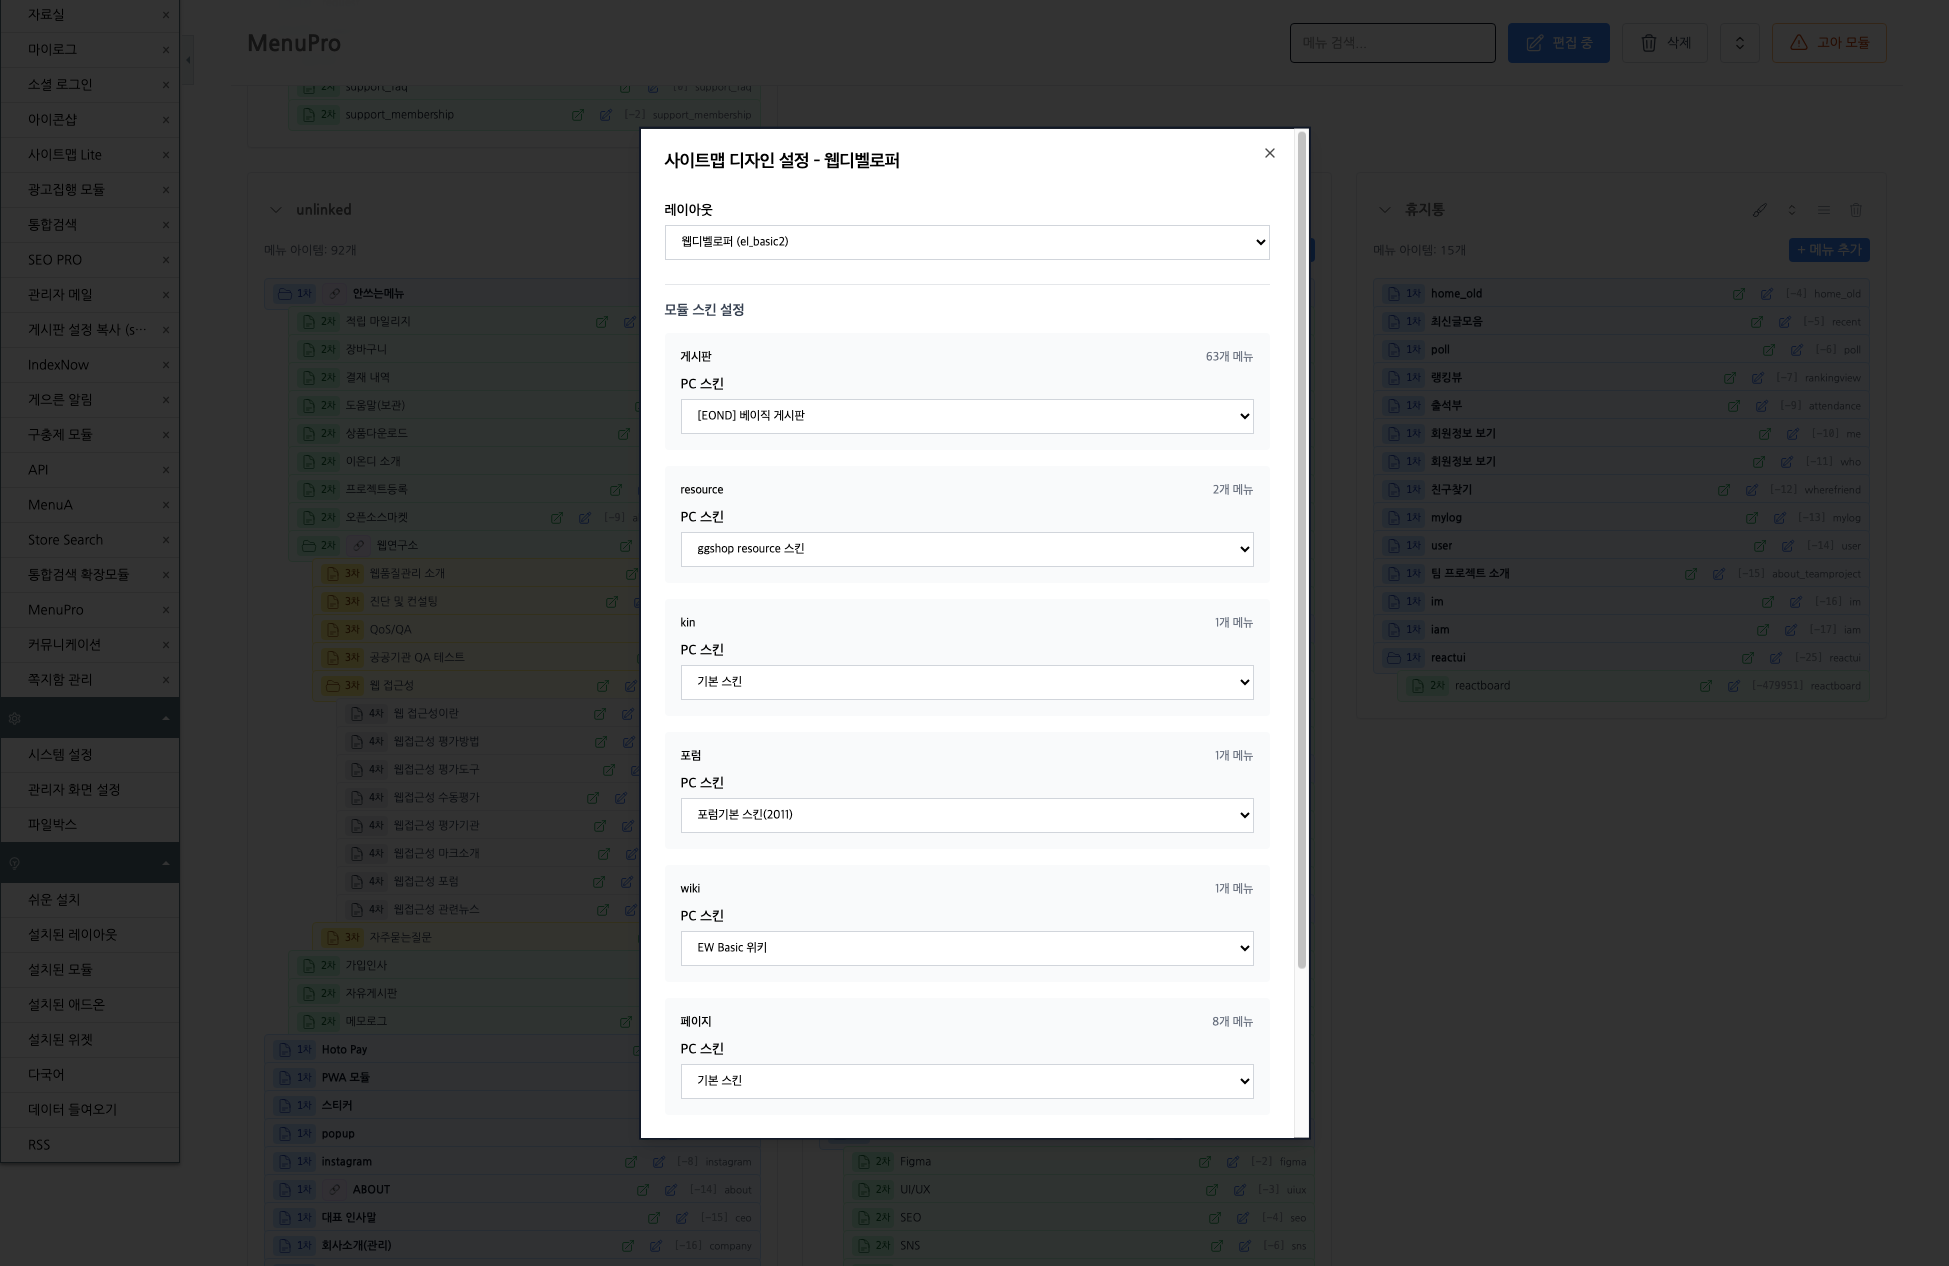Click the × icon beside MenuPro in sidebar
Screen dimensions: 1949x1266
[x=166, y=610]
